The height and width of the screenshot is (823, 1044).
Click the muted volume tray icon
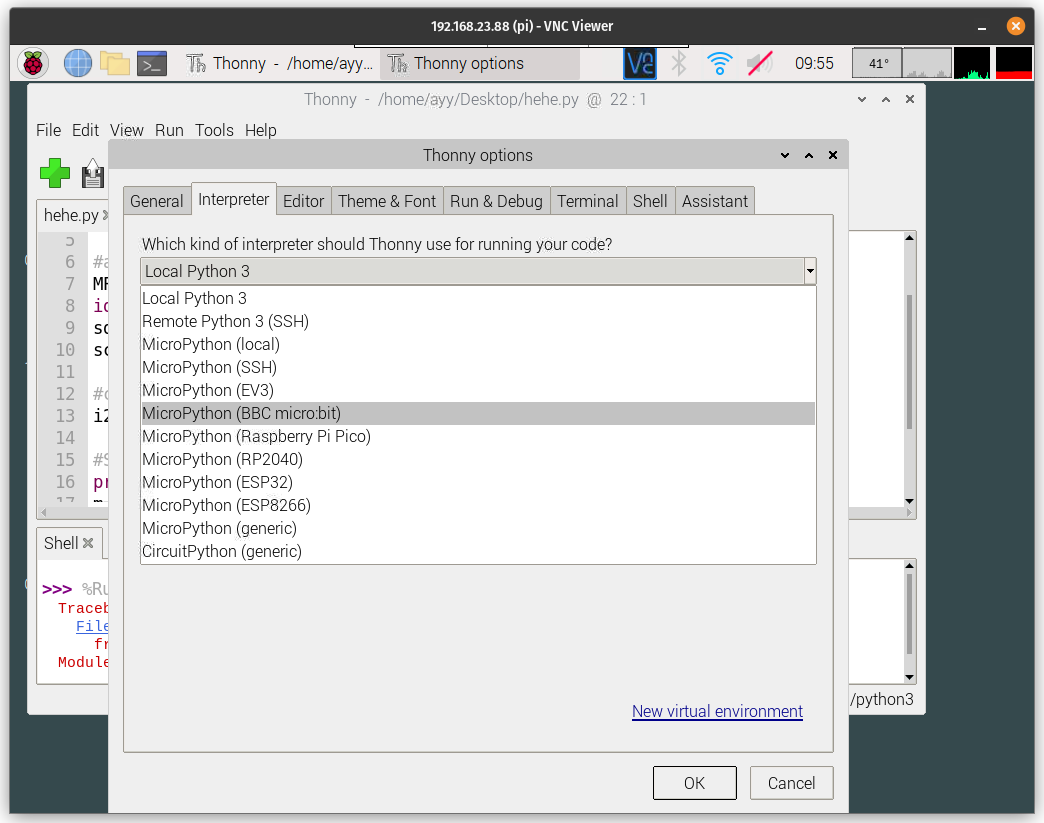(x=759, y=63)
